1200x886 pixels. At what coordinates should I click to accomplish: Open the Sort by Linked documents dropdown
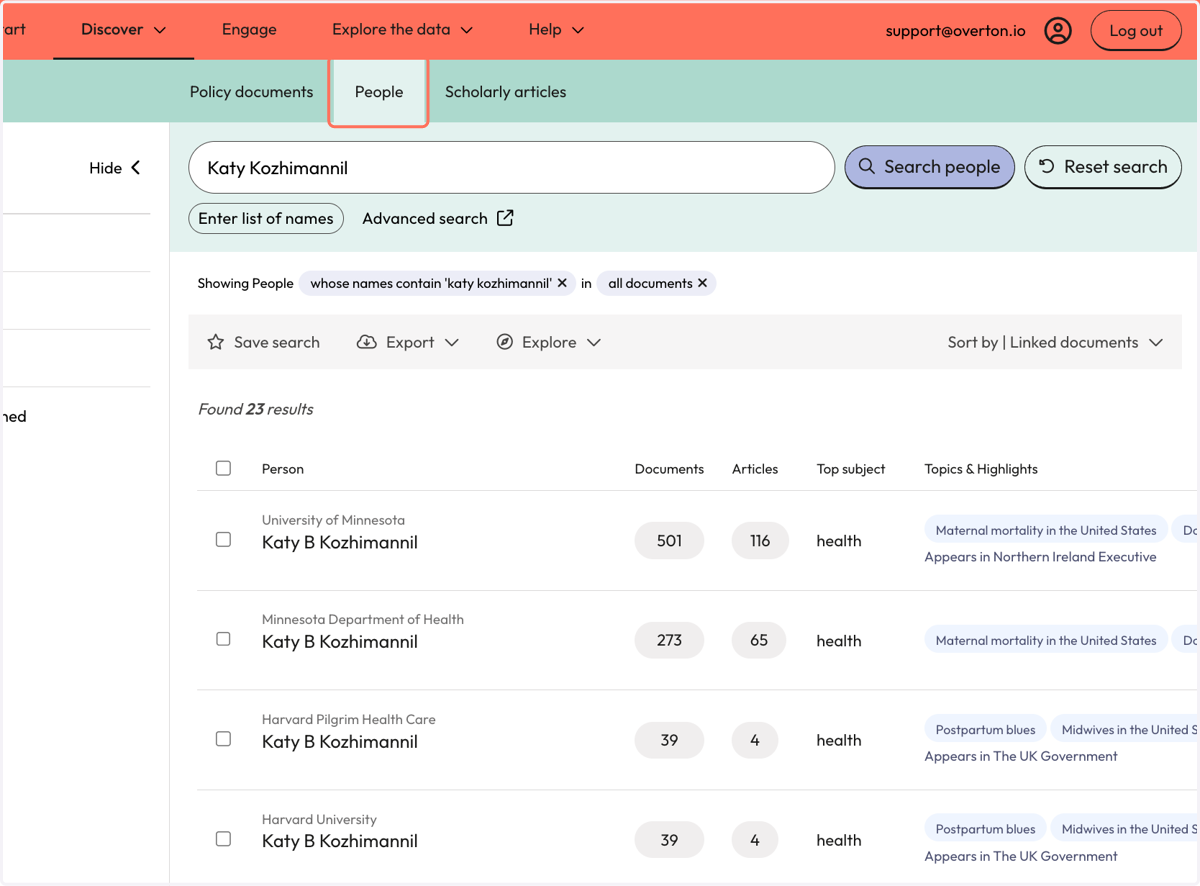1055,342
